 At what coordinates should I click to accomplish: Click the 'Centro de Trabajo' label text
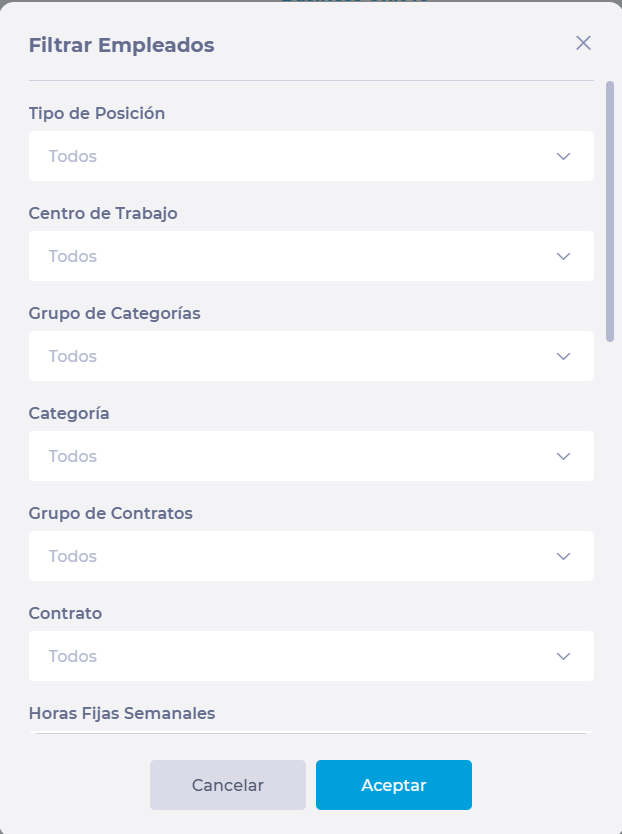pos(104,213)
